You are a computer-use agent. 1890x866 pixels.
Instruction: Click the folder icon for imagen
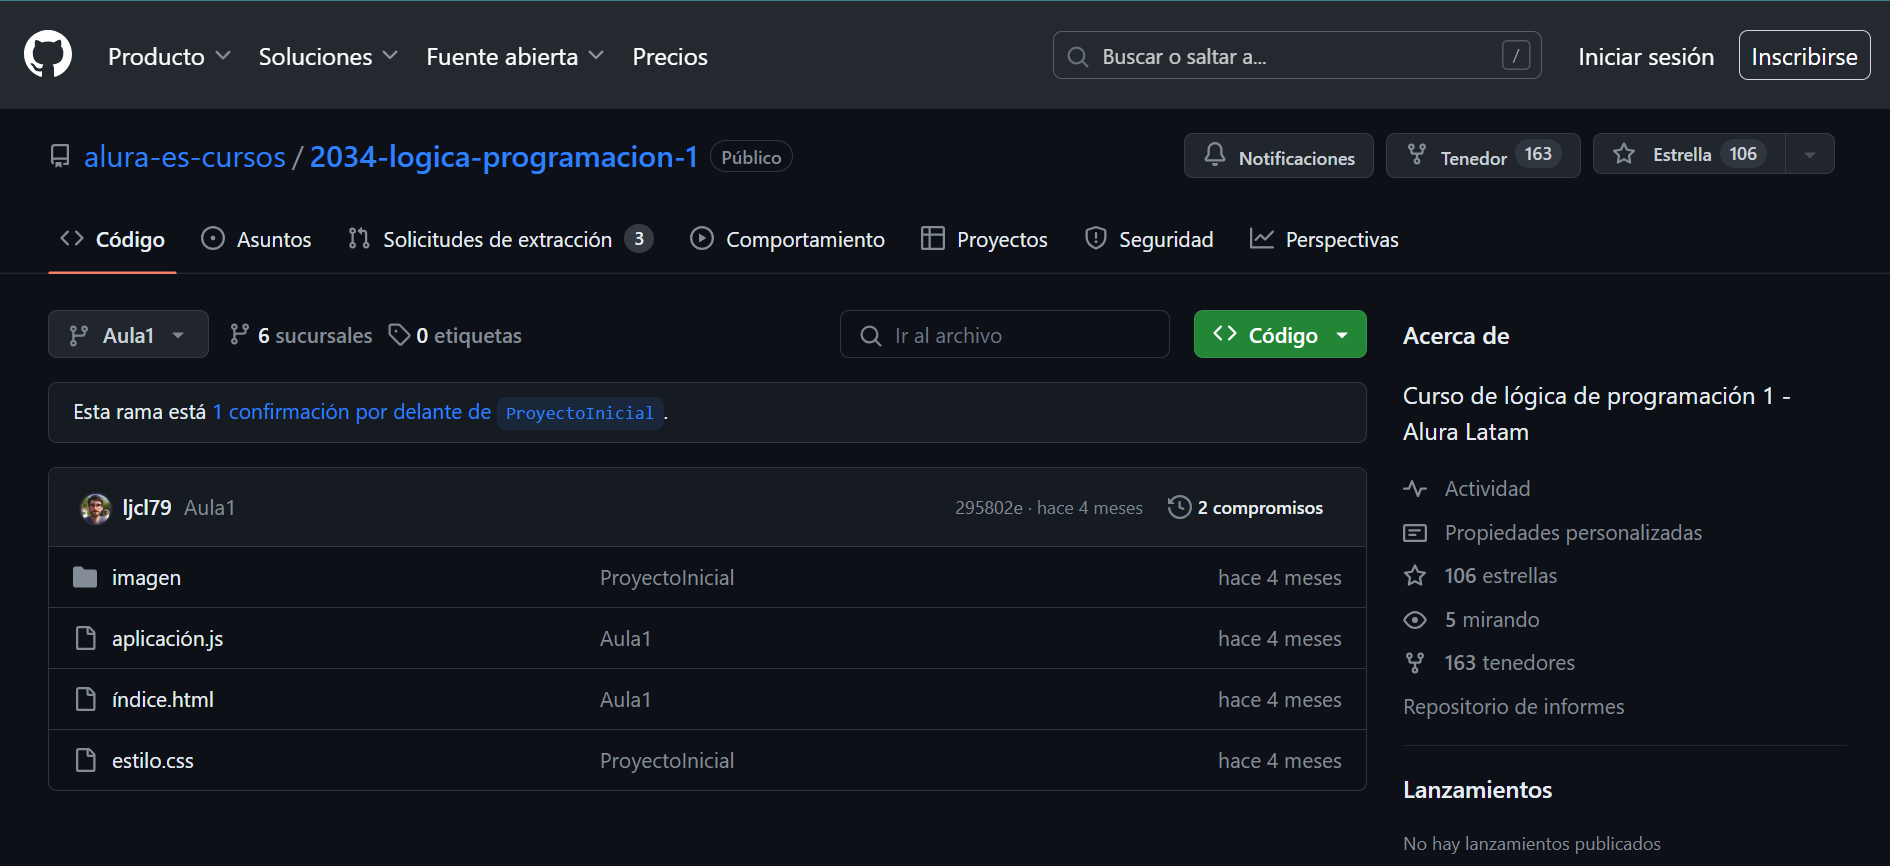(85, 577)
